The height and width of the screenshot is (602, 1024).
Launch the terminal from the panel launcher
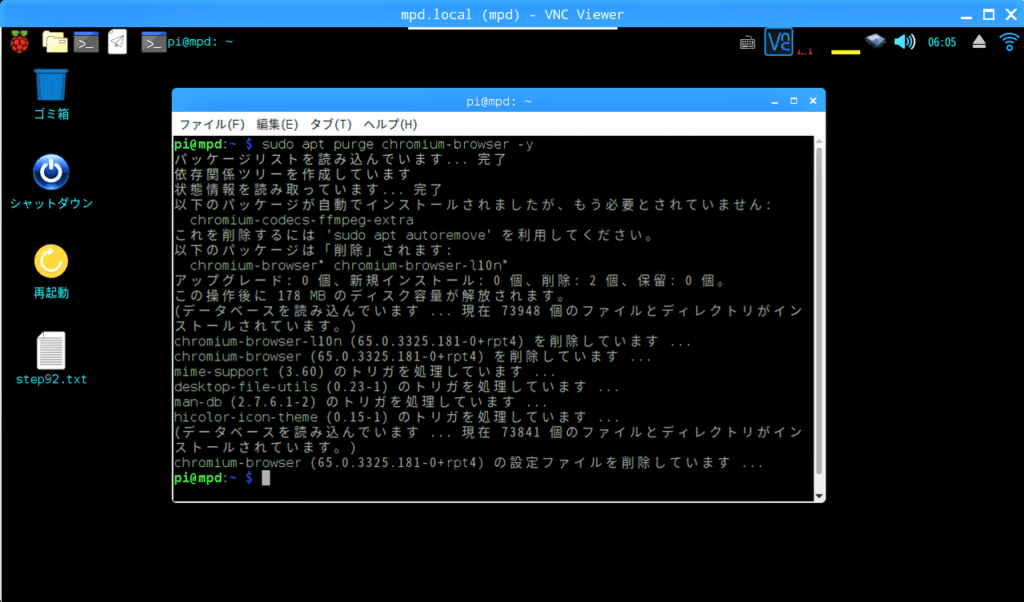[86, 42]
